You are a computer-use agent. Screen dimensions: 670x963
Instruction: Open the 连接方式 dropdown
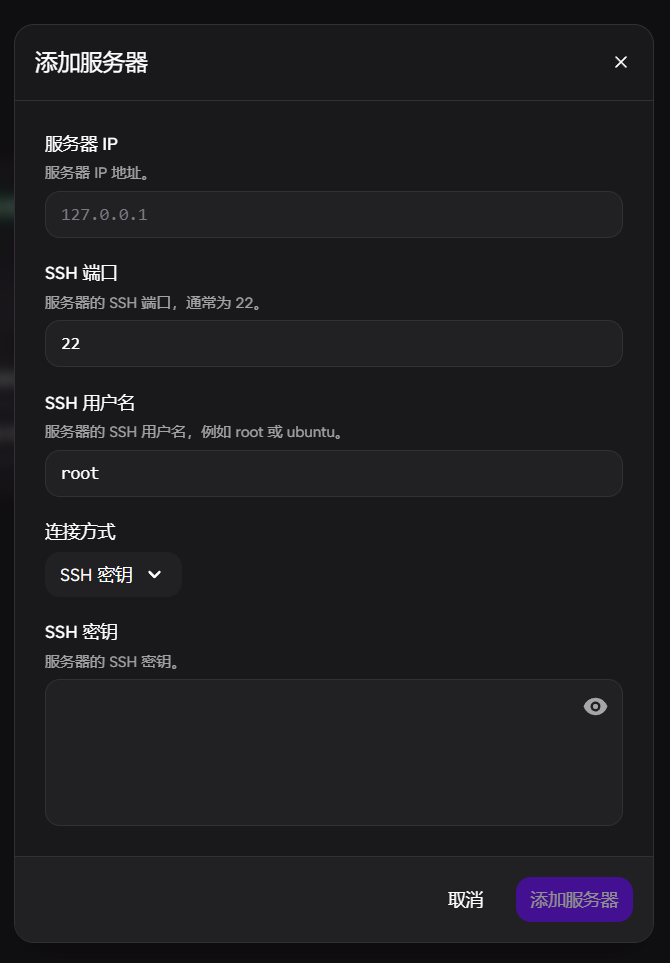113,575
